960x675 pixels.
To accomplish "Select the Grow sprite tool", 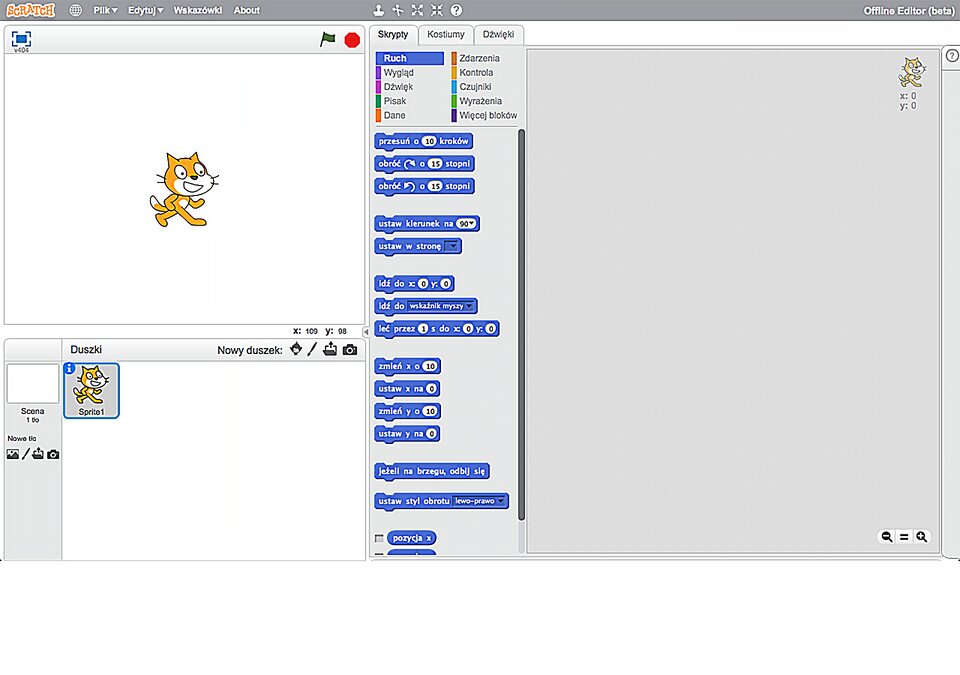I will click(417, 10).
